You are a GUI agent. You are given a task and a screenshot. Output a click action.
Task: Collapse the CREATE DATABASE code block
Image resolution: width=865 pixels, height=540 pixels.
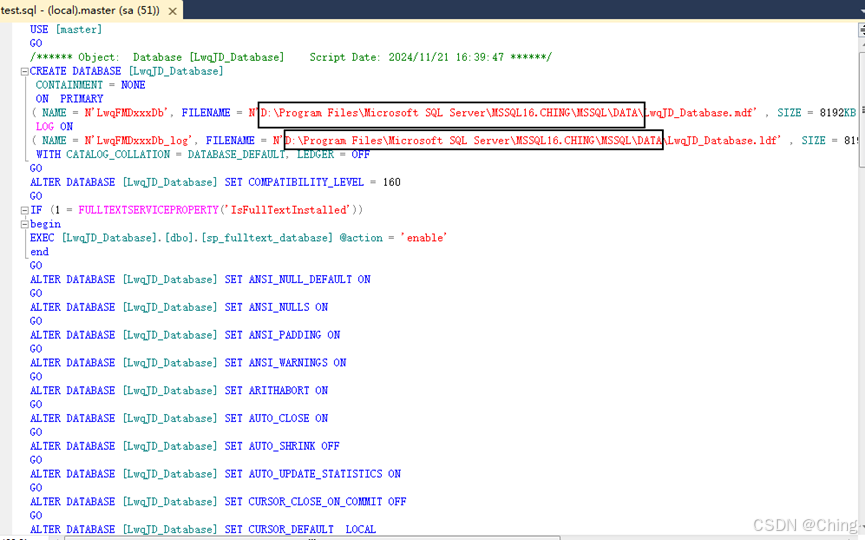[x=24, y=72]
